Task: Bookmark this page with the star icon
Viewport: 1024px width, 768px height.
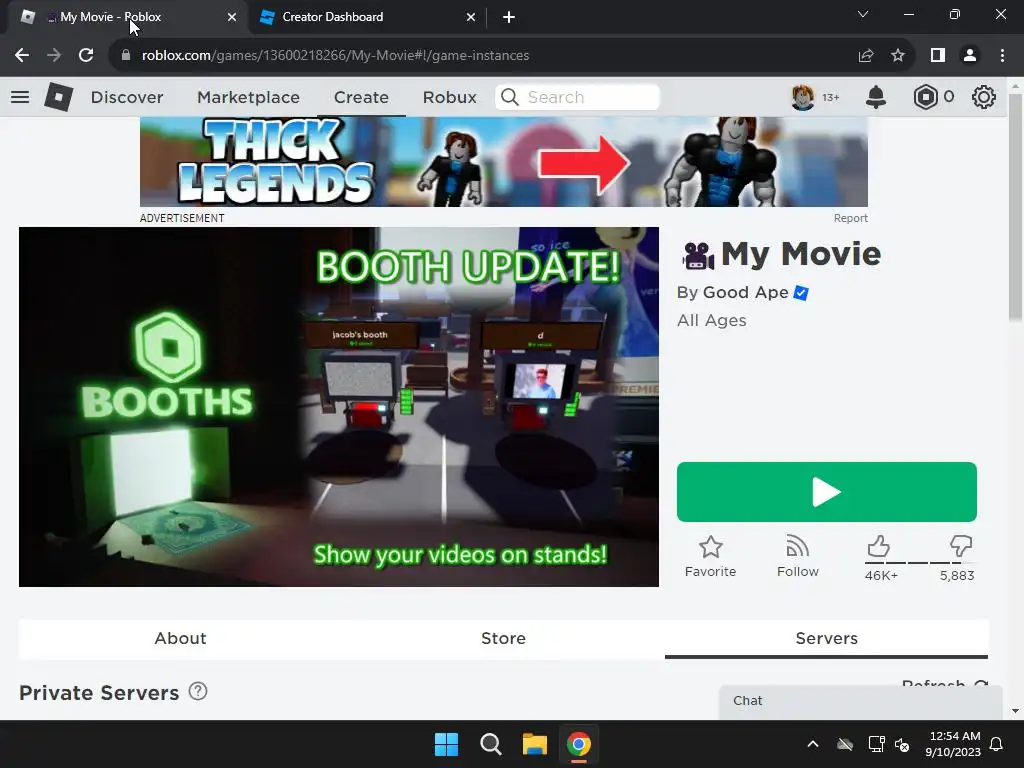Action: [898, 56]
